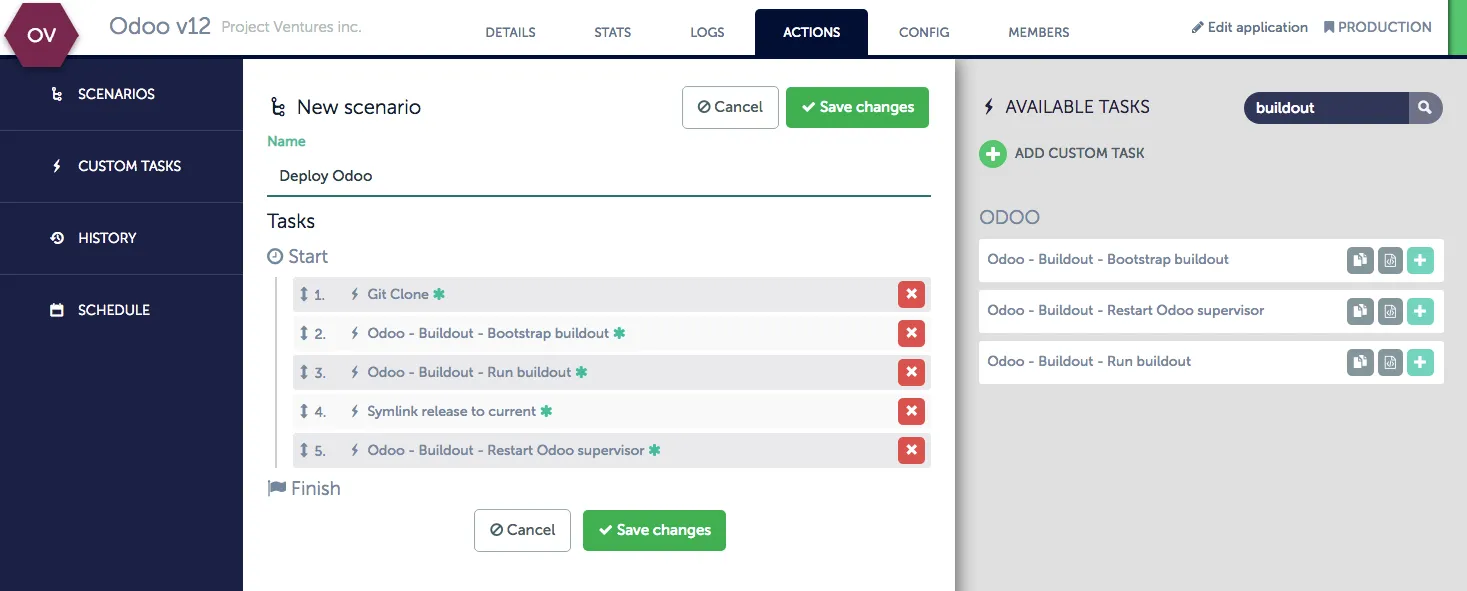Open HISTORY in the sidebar
This screenshot has height=591, width=1467.
pos(106,238)
